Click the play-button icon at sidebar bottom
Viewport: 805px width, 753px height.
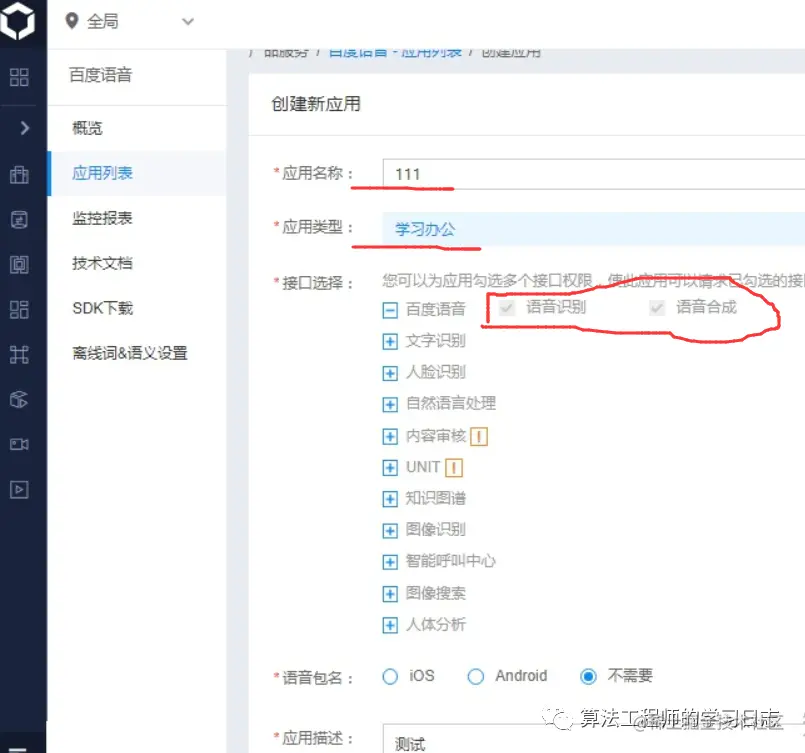click(18, 489)
